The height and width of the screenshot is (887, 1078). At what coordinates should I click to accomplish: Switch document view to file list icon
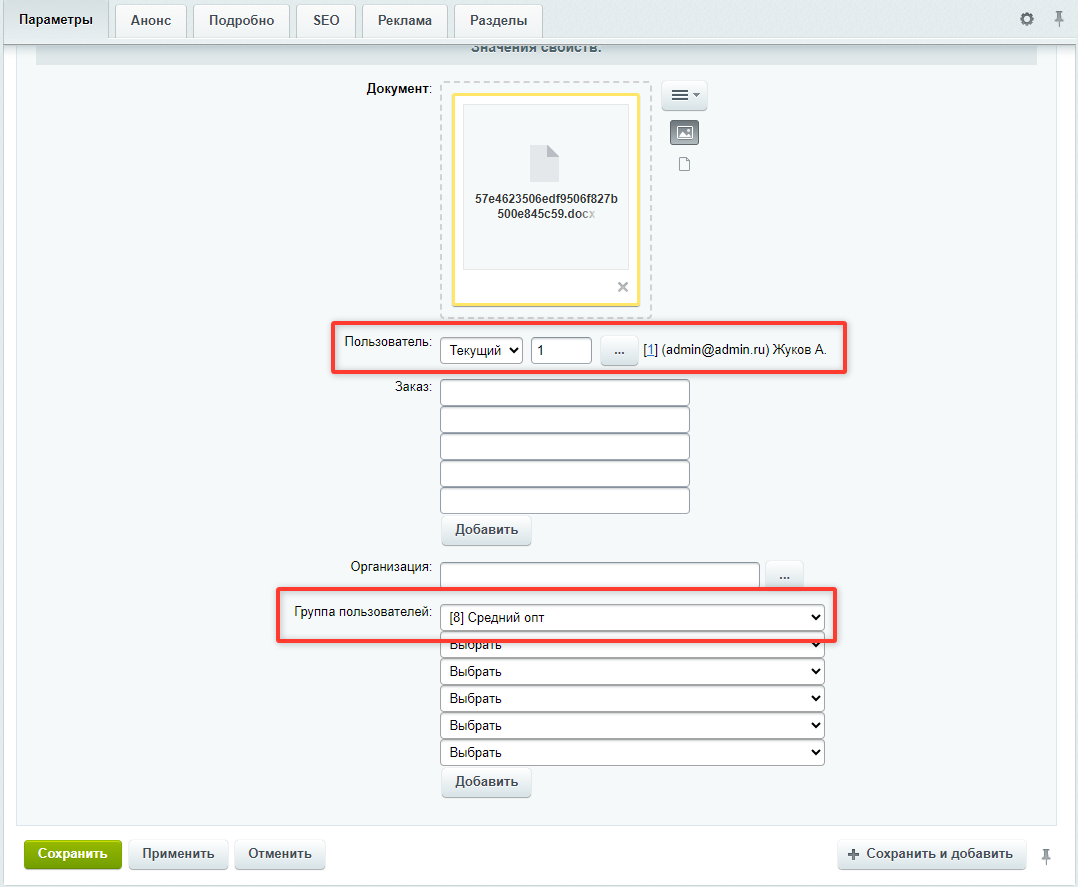[685, 164]
